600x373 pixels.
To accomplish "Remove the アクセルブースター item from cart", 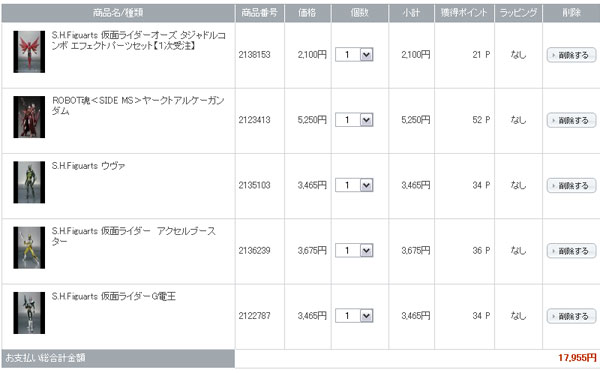I will tap(571, 251).
